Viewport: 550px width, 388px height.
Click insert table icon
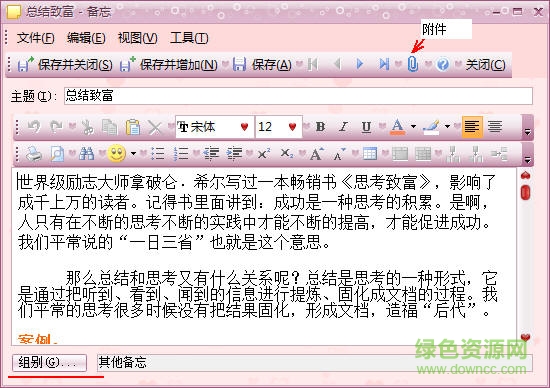coord(370,154)
